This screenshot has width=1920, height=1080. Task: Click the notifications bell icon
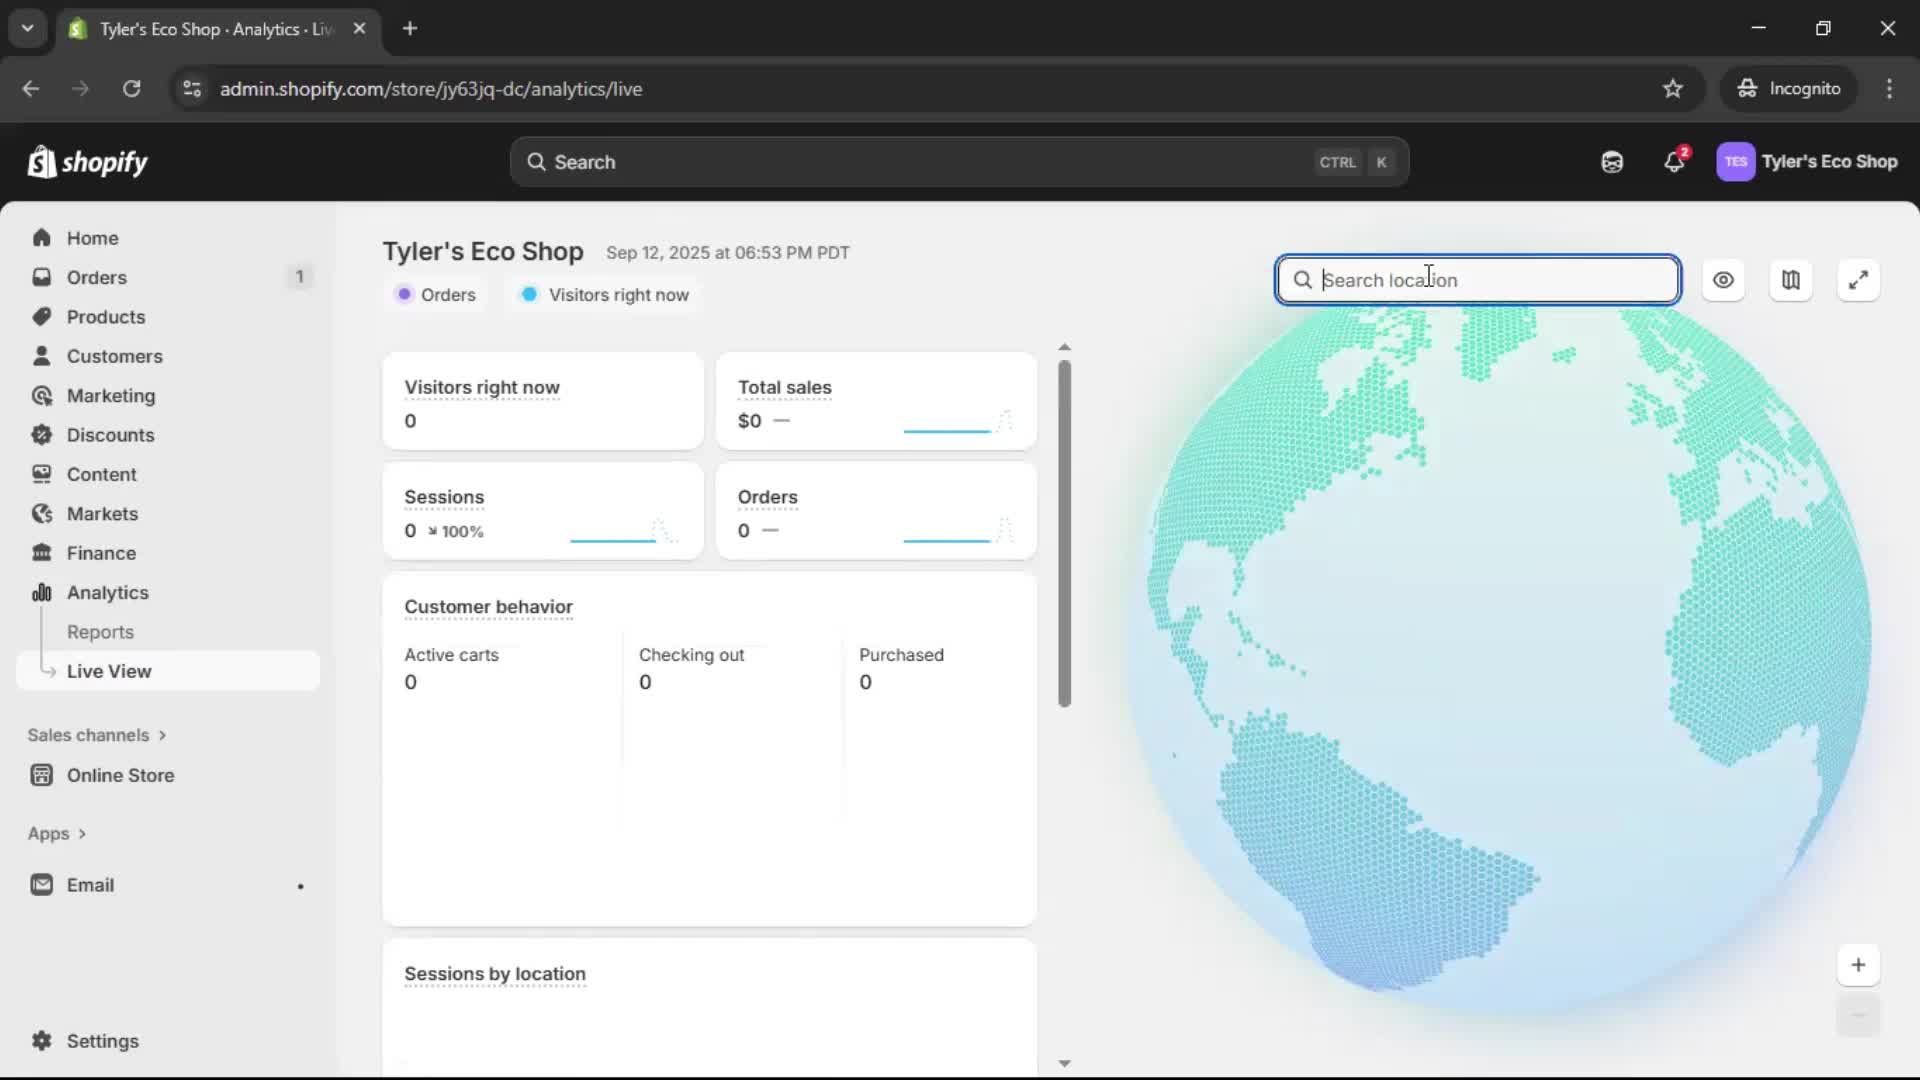(1674, 162)
